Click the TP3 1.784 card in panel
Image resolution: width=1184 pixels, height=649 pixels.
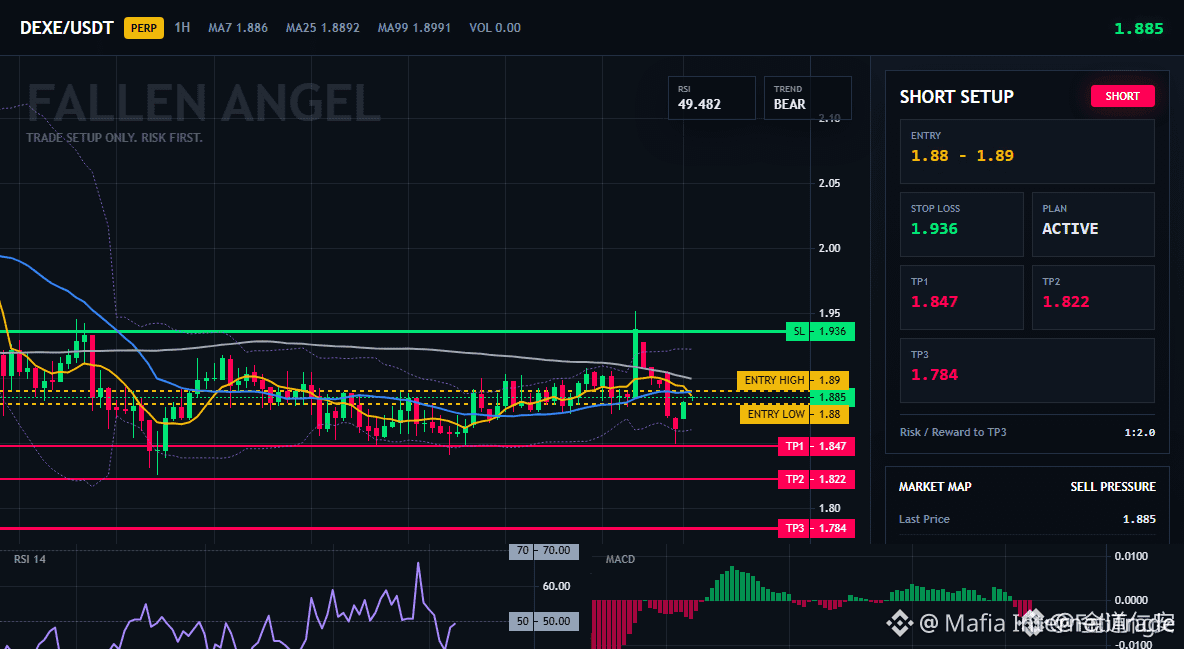(x=1027, y=370)
